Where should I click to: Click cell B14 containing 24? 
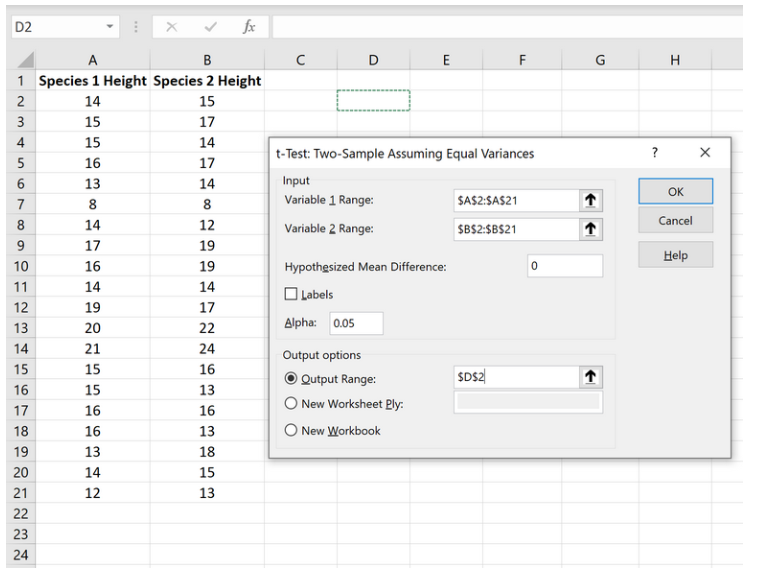207,348
